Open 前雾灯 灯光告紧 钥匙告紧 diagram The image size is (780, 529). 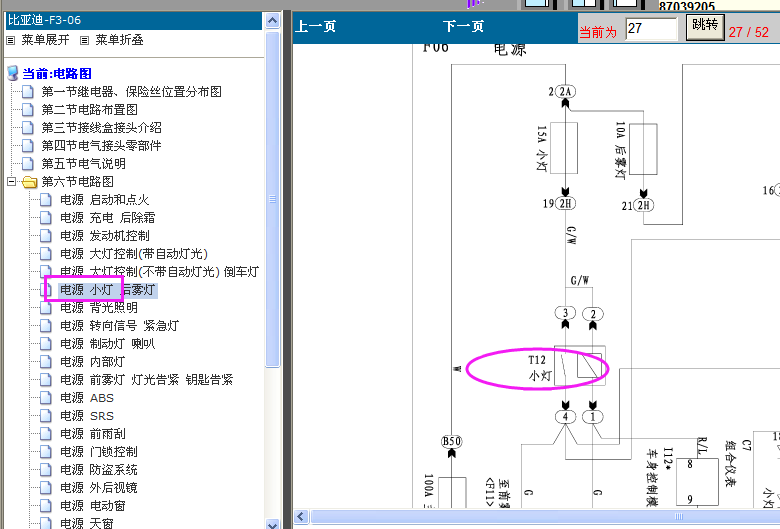pyautogui.click(x=146, y=380)
